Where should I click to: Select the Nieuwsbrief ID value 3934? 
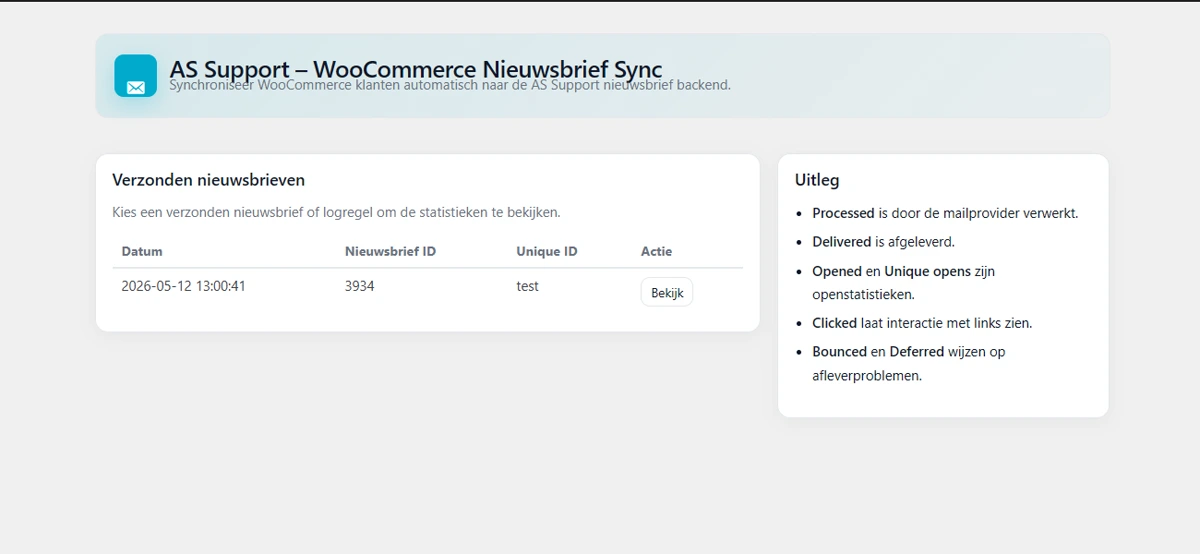coord(360,286)
